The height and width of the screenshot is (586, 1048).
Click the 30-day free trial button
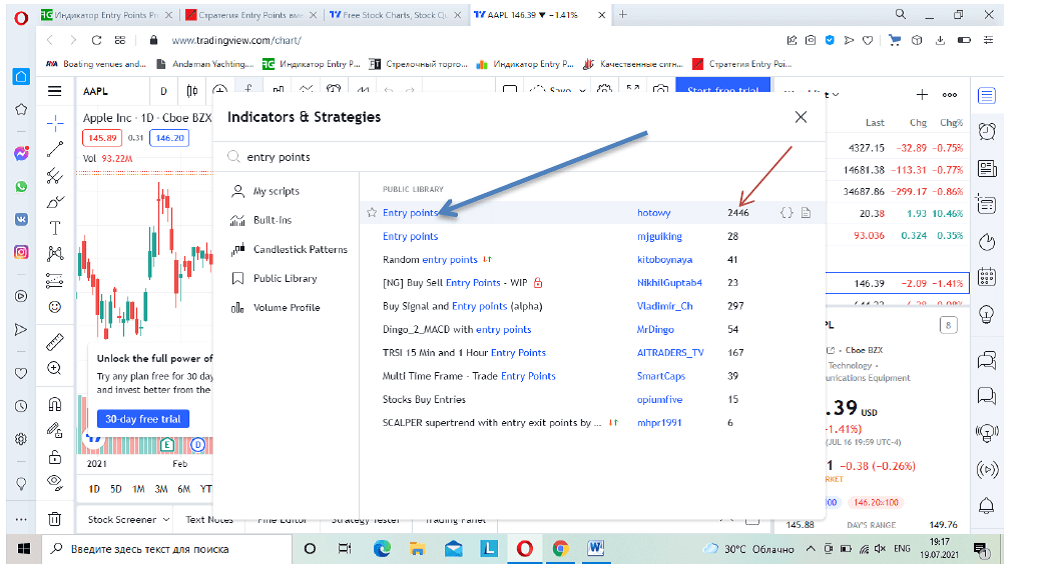point(142,419)
